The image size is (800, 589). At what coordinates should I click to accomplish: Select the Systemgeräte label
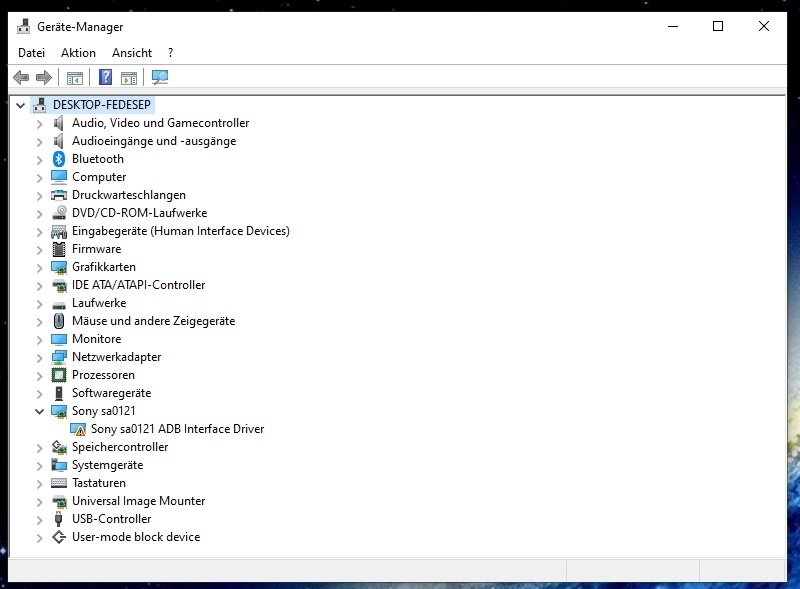pos(108,465)
